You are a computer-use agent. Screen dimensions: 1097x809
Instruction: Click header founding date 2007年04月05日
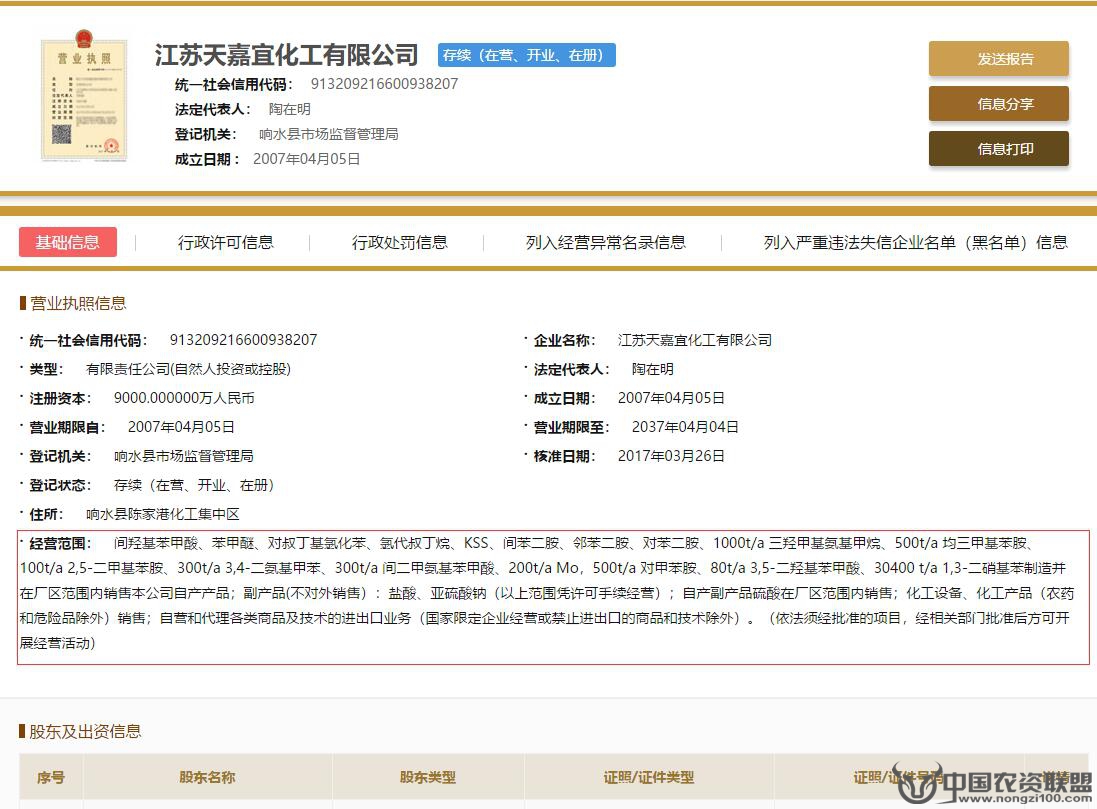click(306, 159)
